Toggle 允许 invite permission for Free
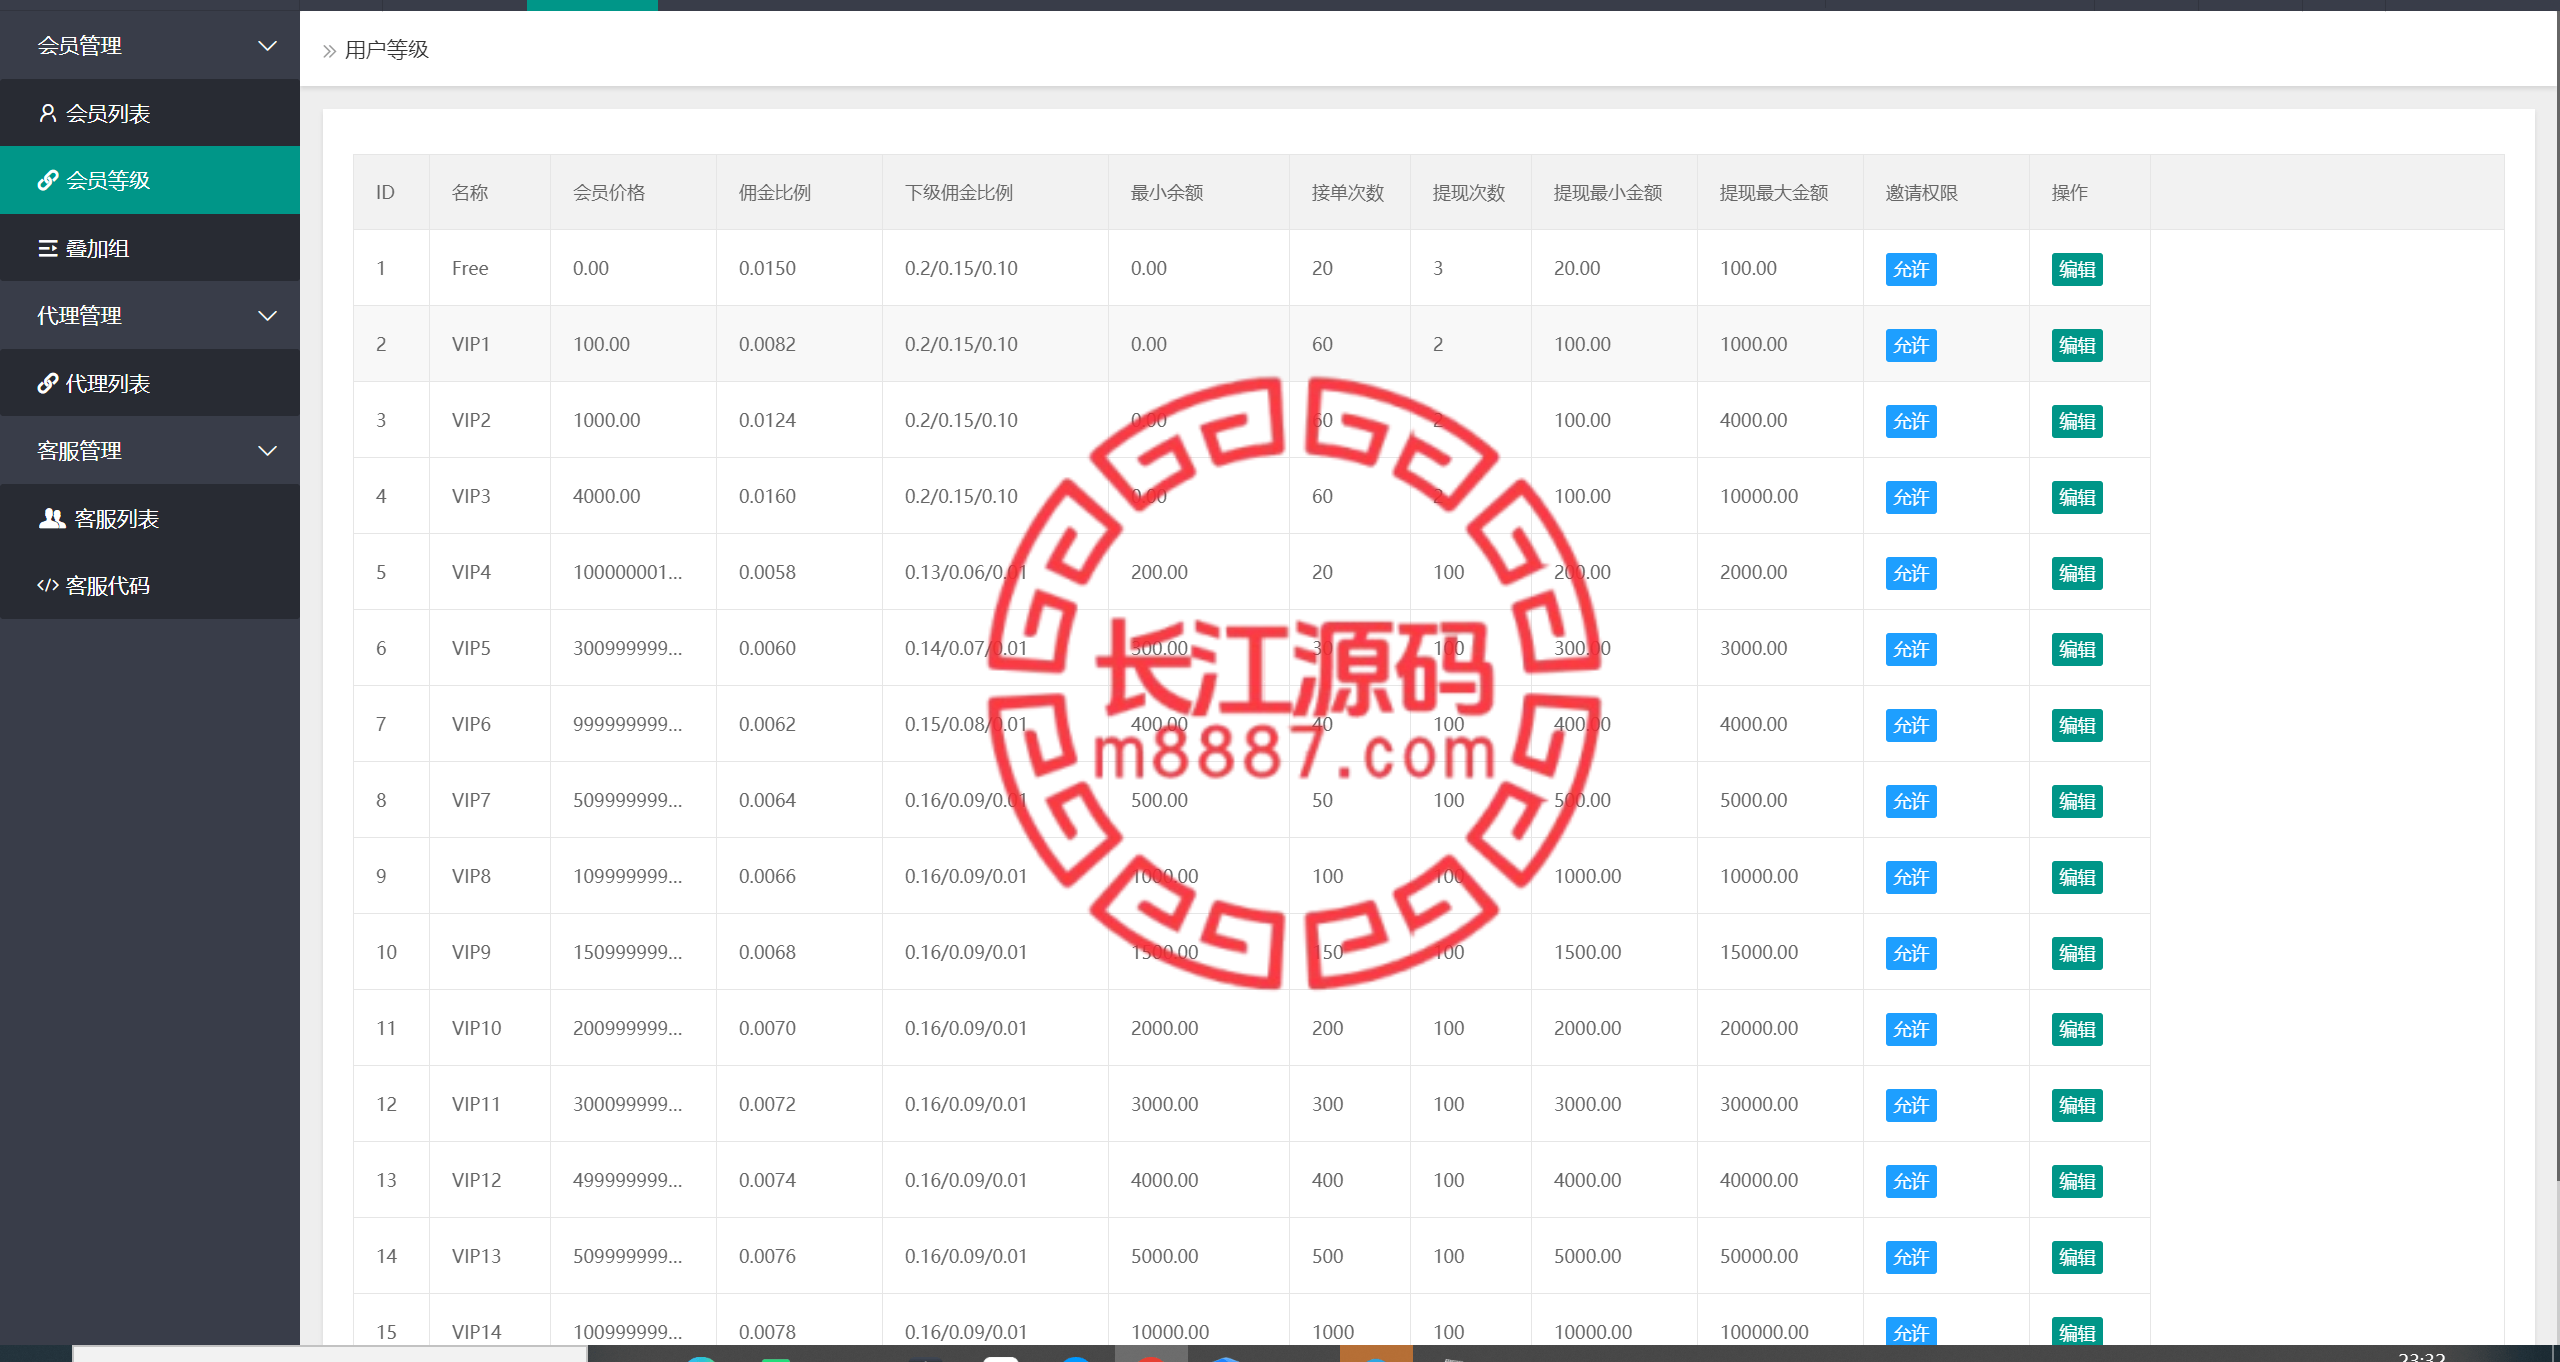Image resolution: width=2560 pixels, height=1362 pixels. pyautogui.click(x=1911, y=269)
